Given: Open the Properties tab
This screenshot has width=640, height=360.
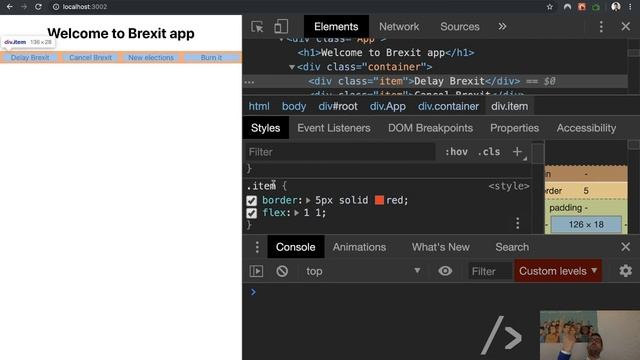Looking at the screenshot, I should (x=514, y=128).
